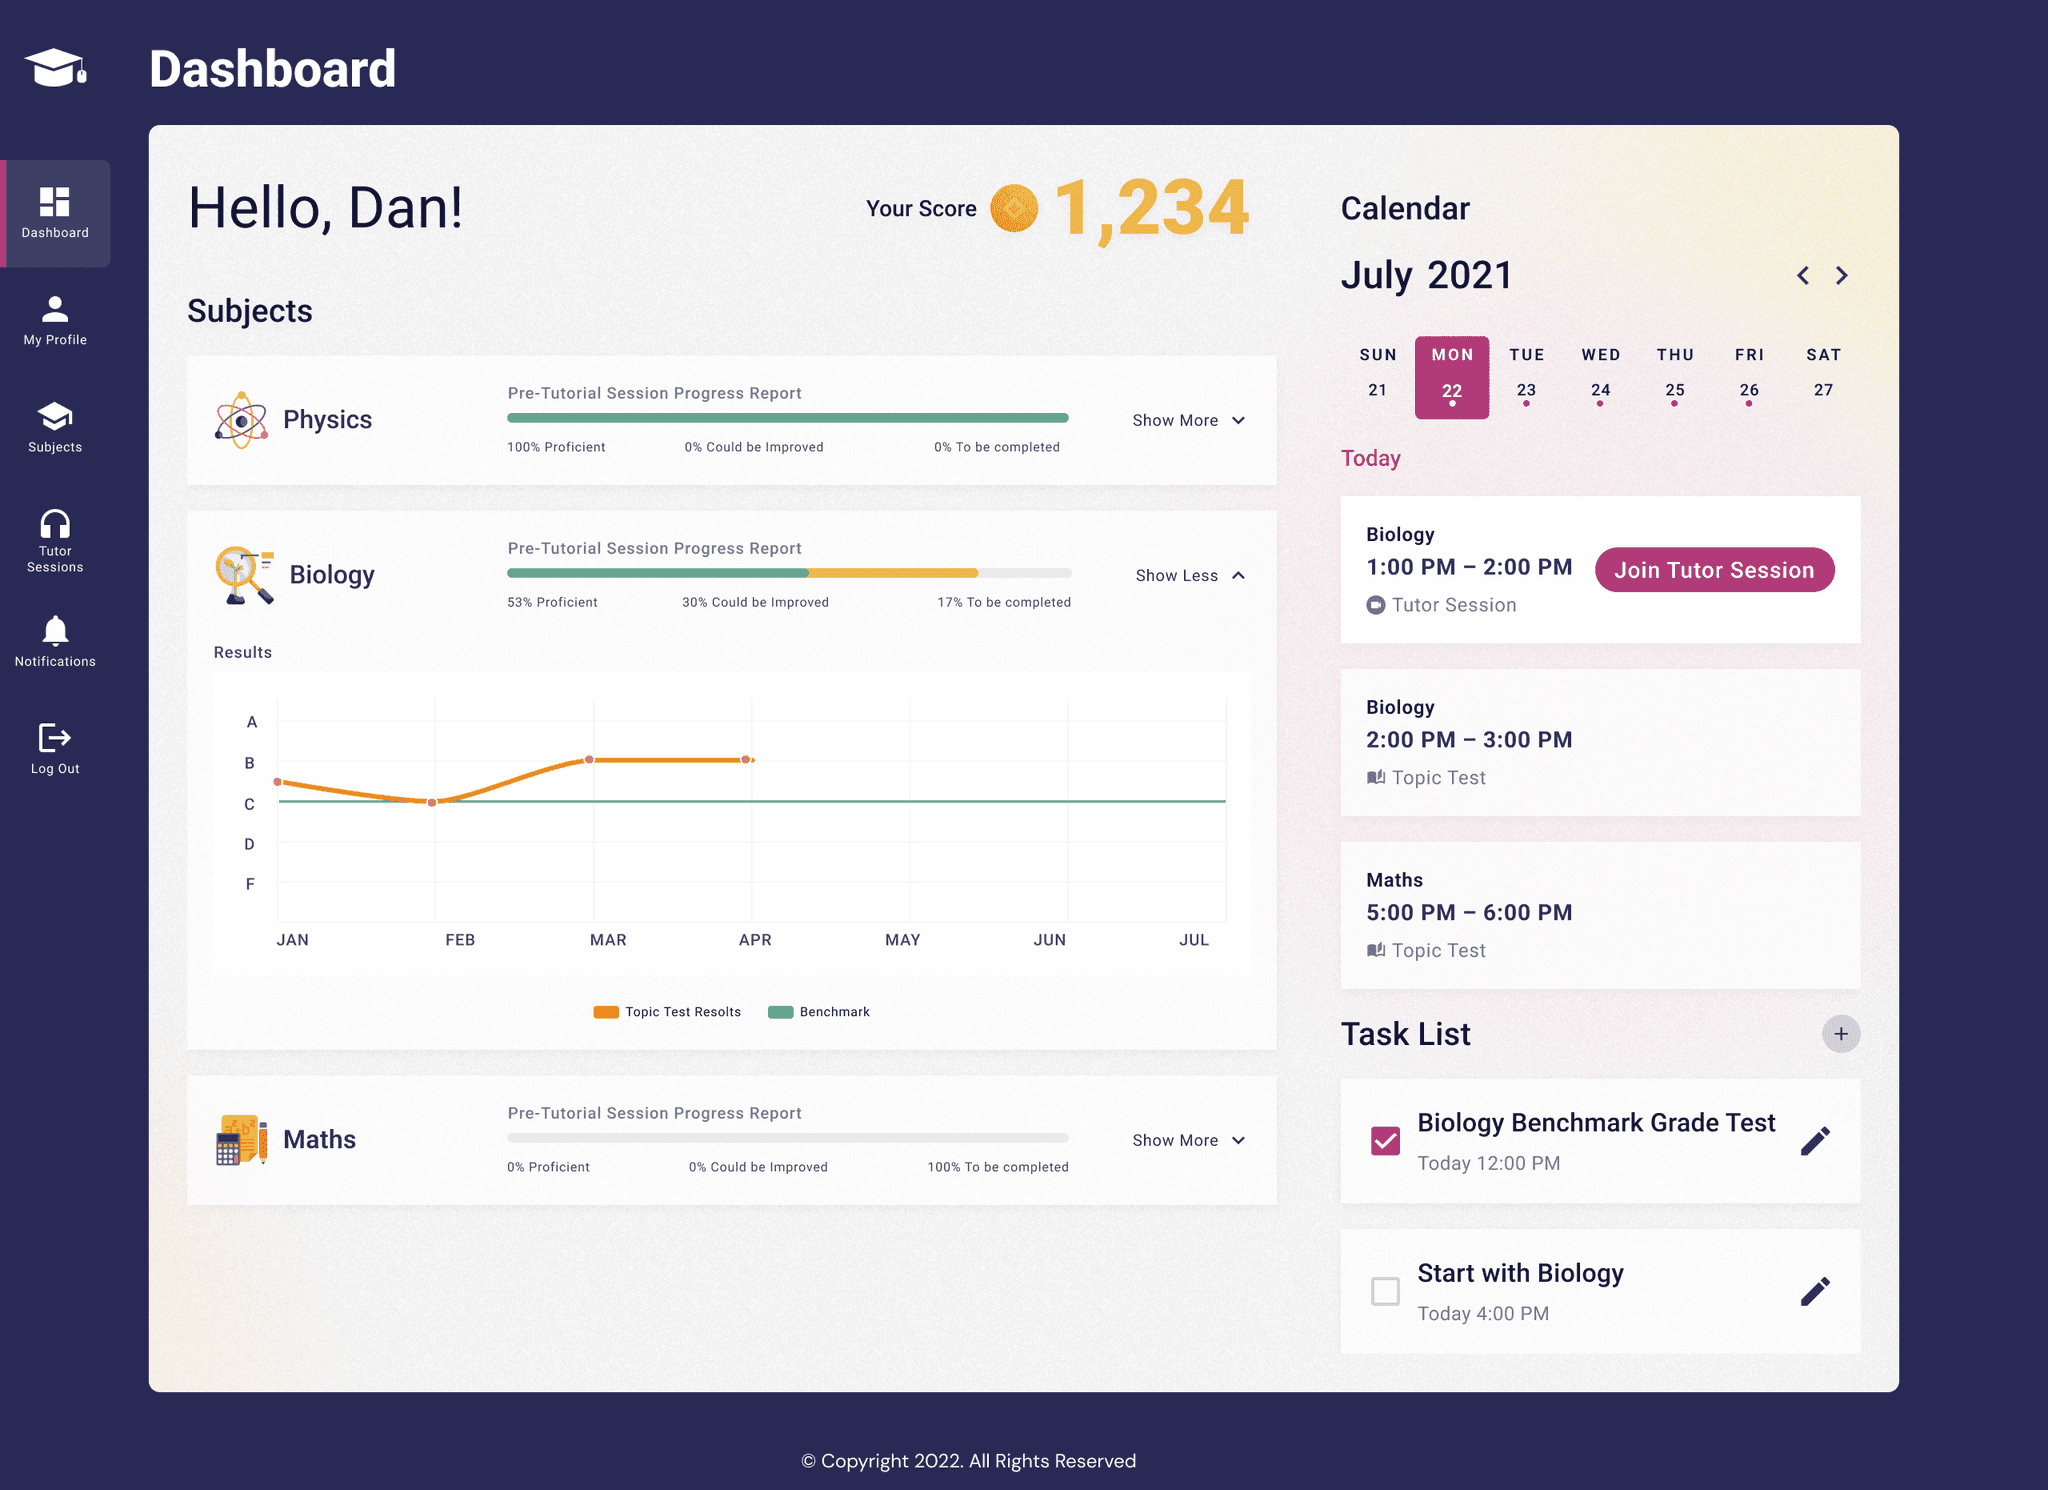Click the graduation cap logo icon
The image size is (2048, 1490).
56,68
